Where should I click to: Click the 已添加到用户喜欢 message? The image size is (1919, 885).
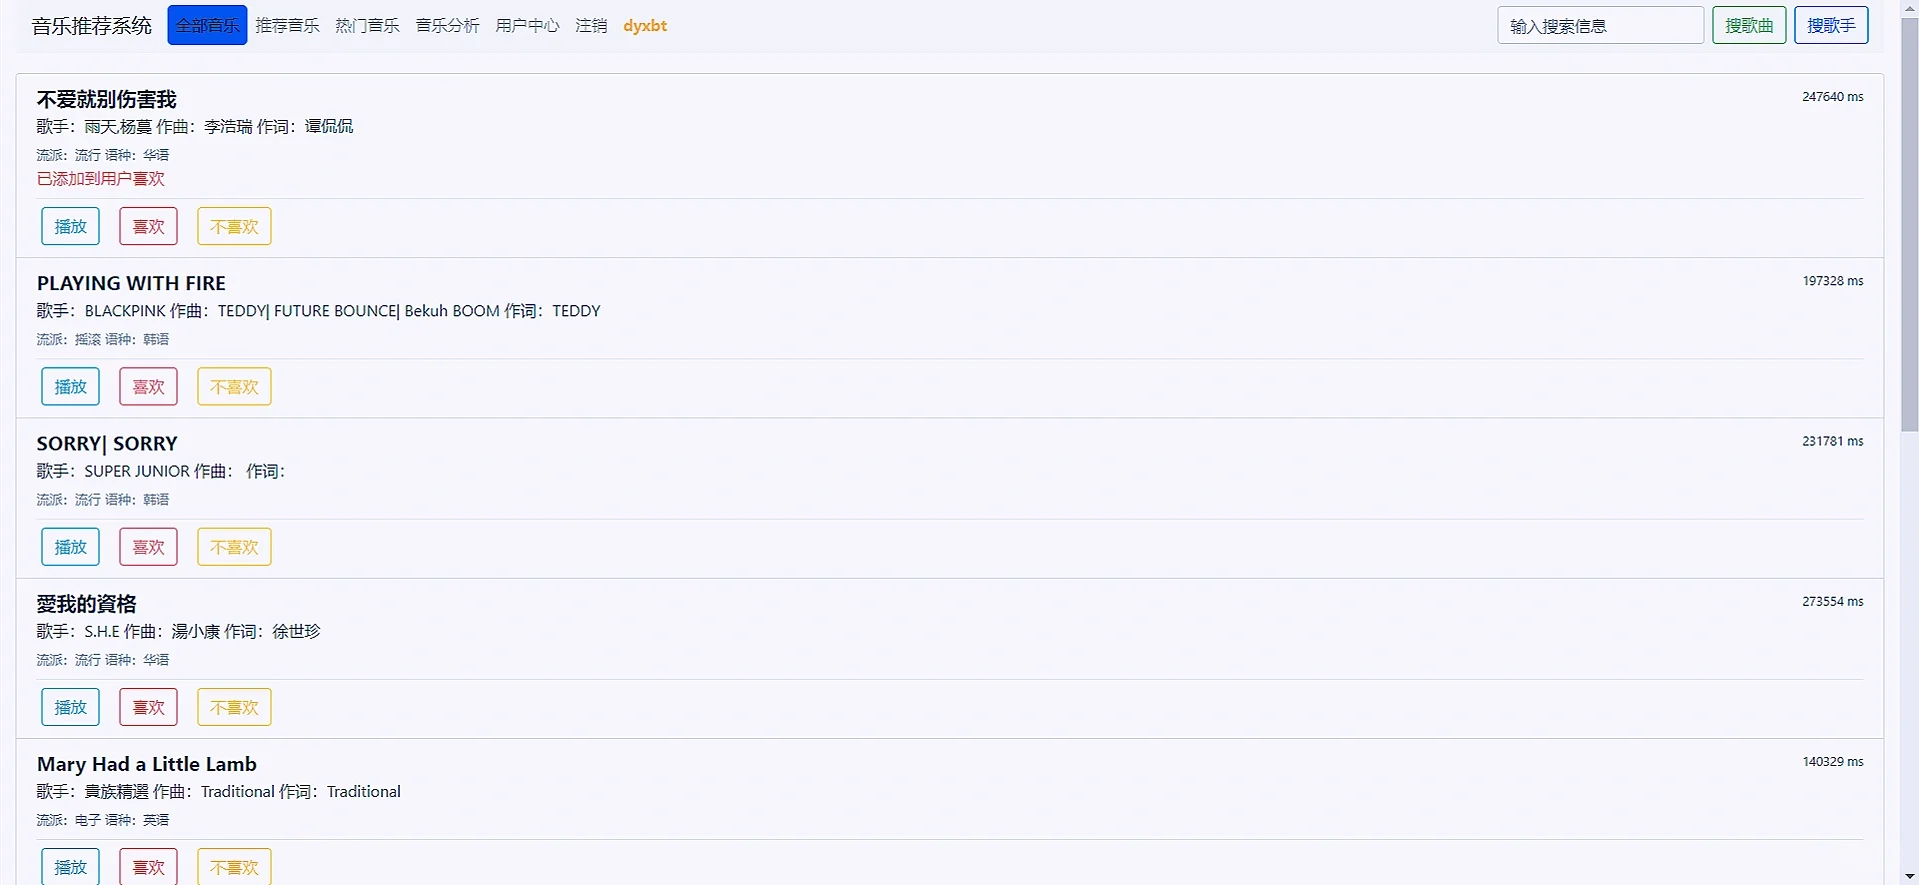(101, 179)
